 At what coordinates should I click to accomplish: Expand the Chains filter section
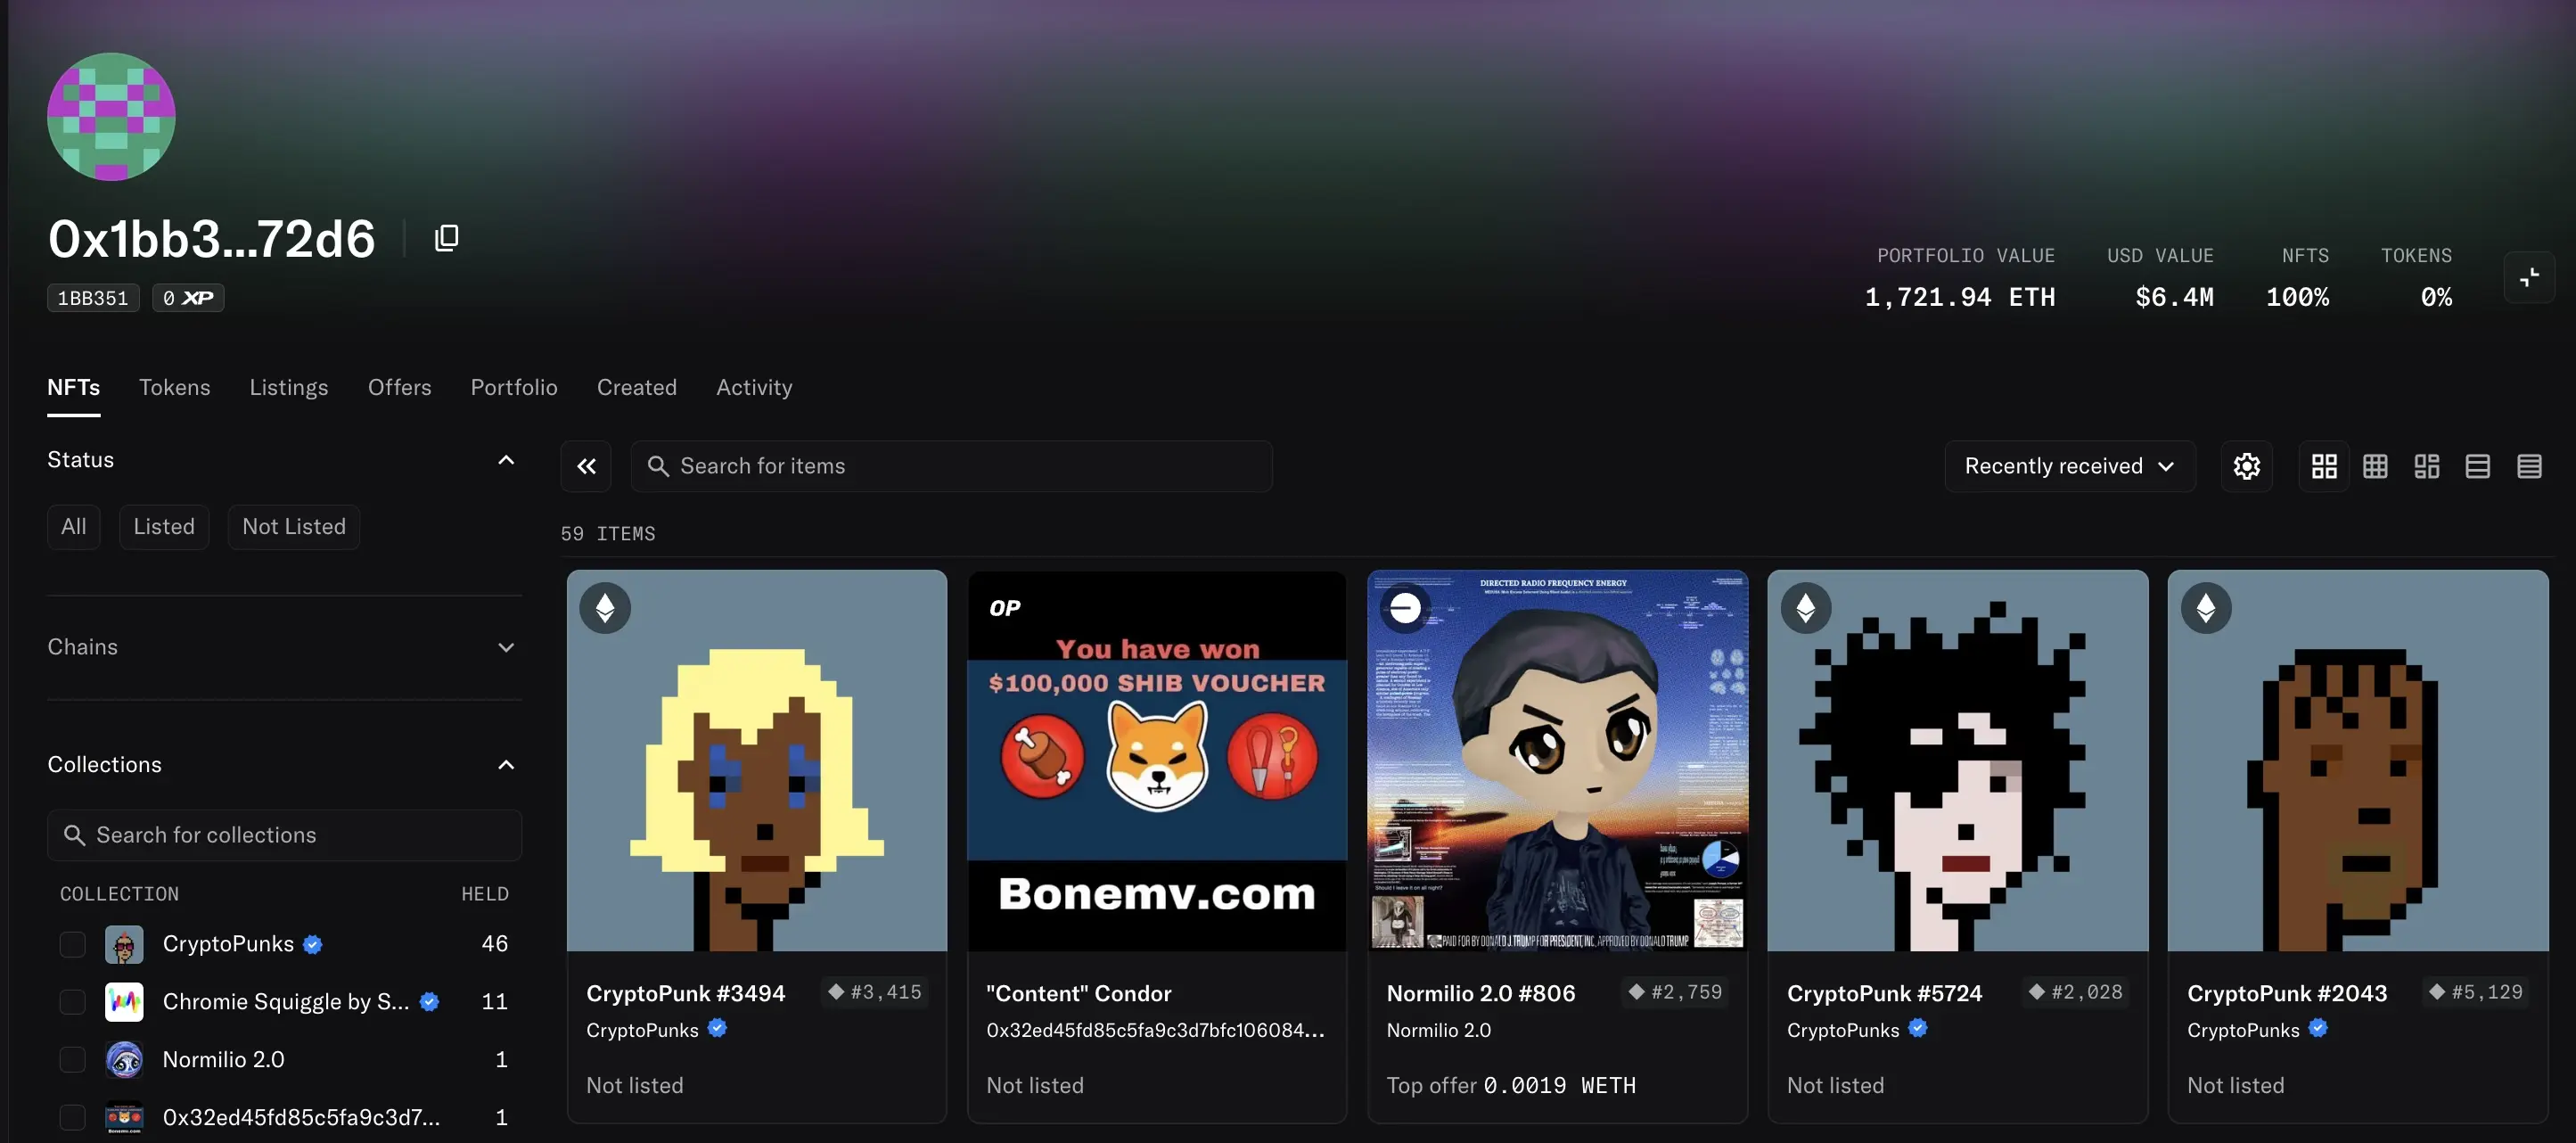pos(284,647)
